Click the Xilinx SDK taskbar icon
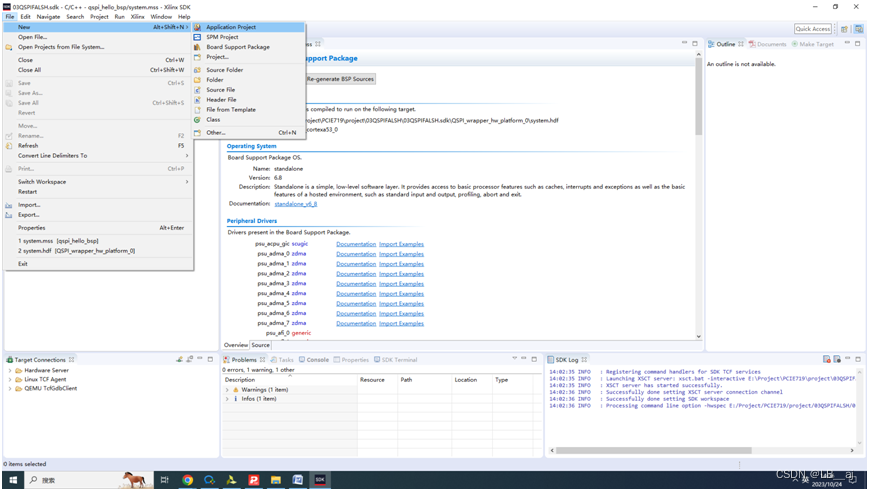869x491 pixels. click(320, 480)
